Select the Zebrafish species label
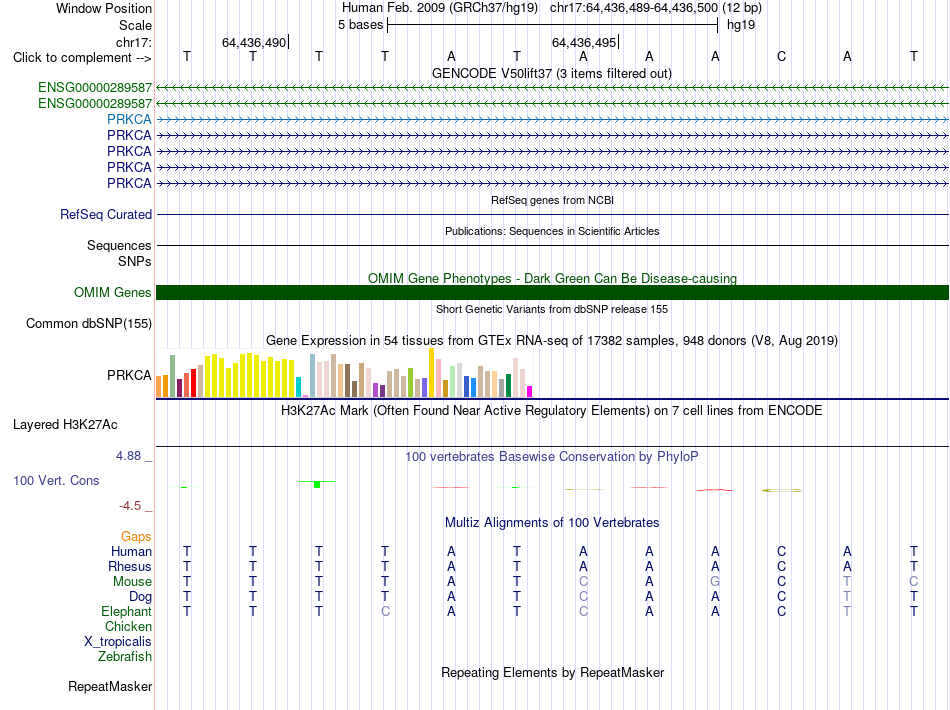This screenshot has width=950, height=710. click(125, 656)
